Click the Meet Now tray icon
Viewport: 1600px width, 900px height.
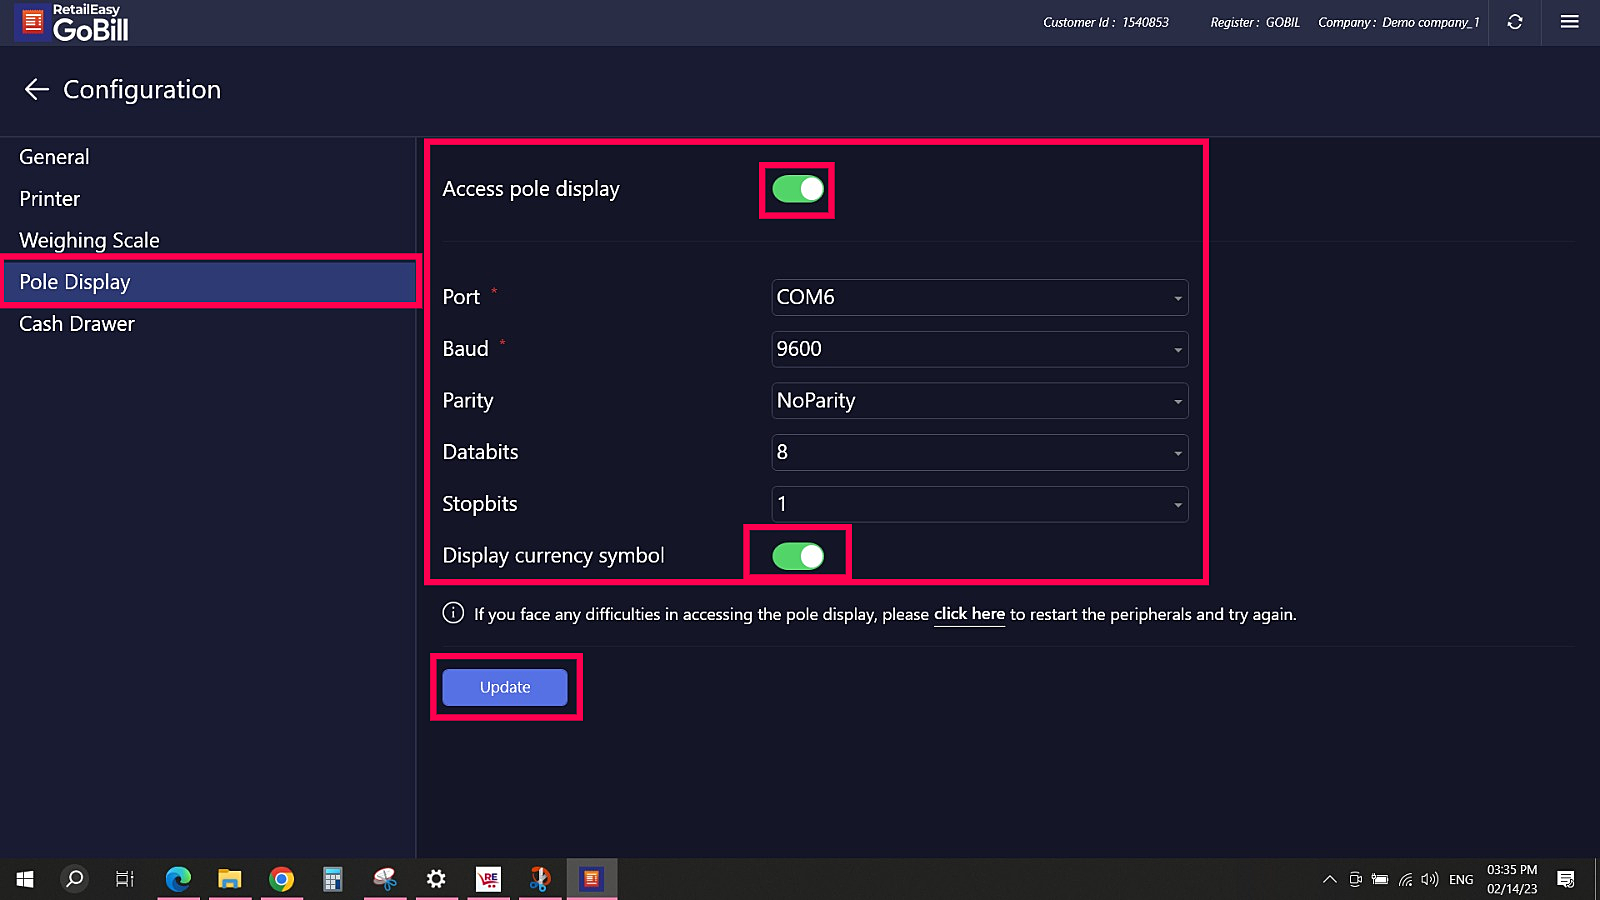point(1355,880)
